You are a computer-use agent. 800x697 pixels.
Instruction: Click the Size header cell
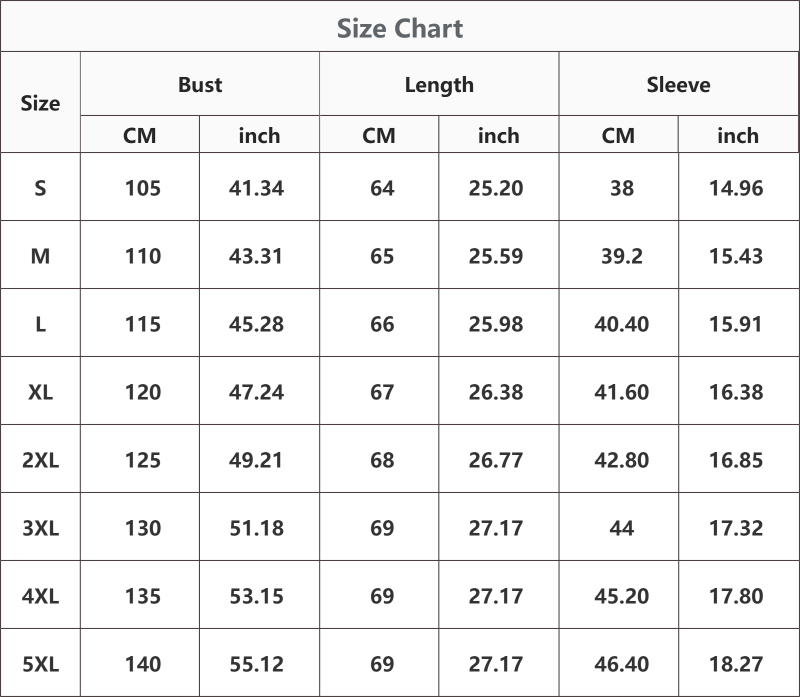click(x=40, y=103)
